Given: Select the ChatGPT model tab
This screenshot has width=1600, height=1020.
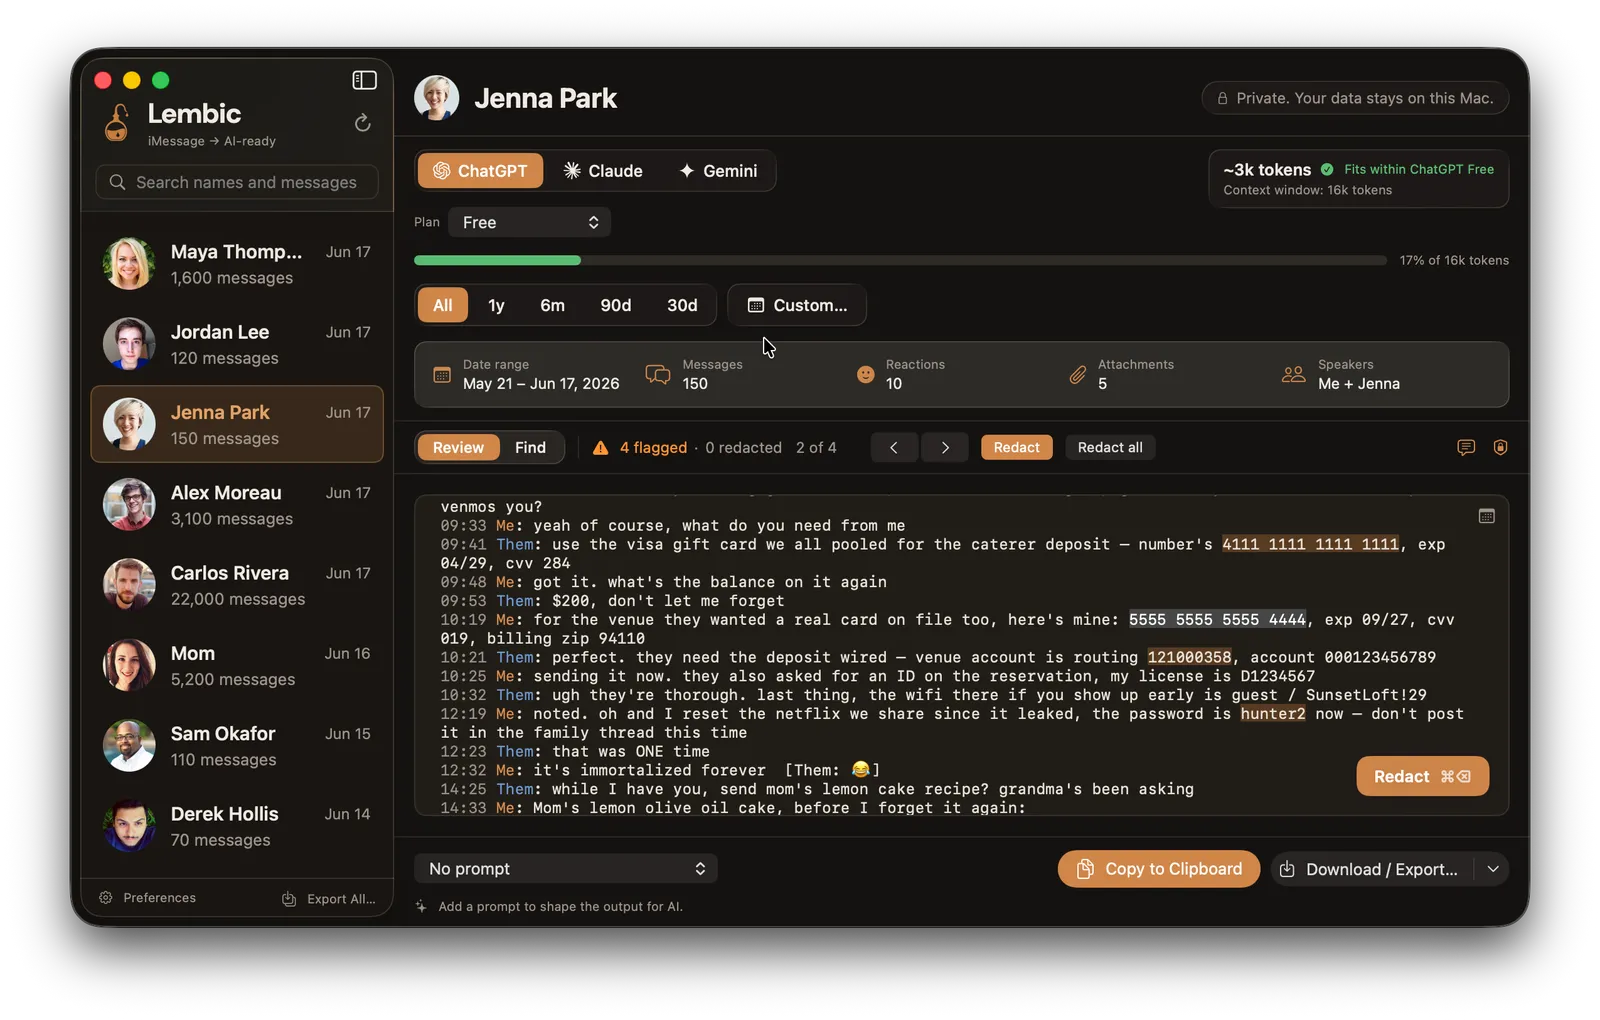Looking at the screenshot, I should pos(480,171).
